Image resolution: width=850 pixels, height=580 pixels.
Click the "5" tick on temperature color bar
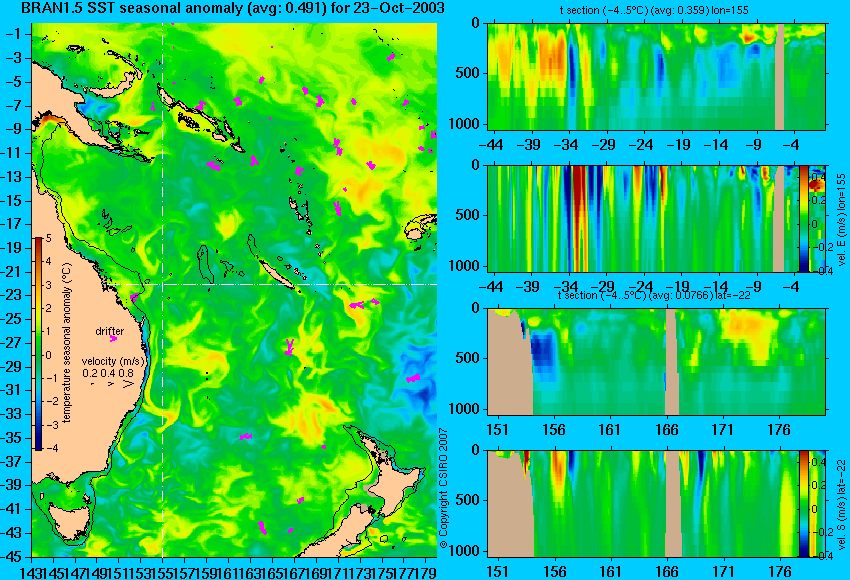click(48, 238)
